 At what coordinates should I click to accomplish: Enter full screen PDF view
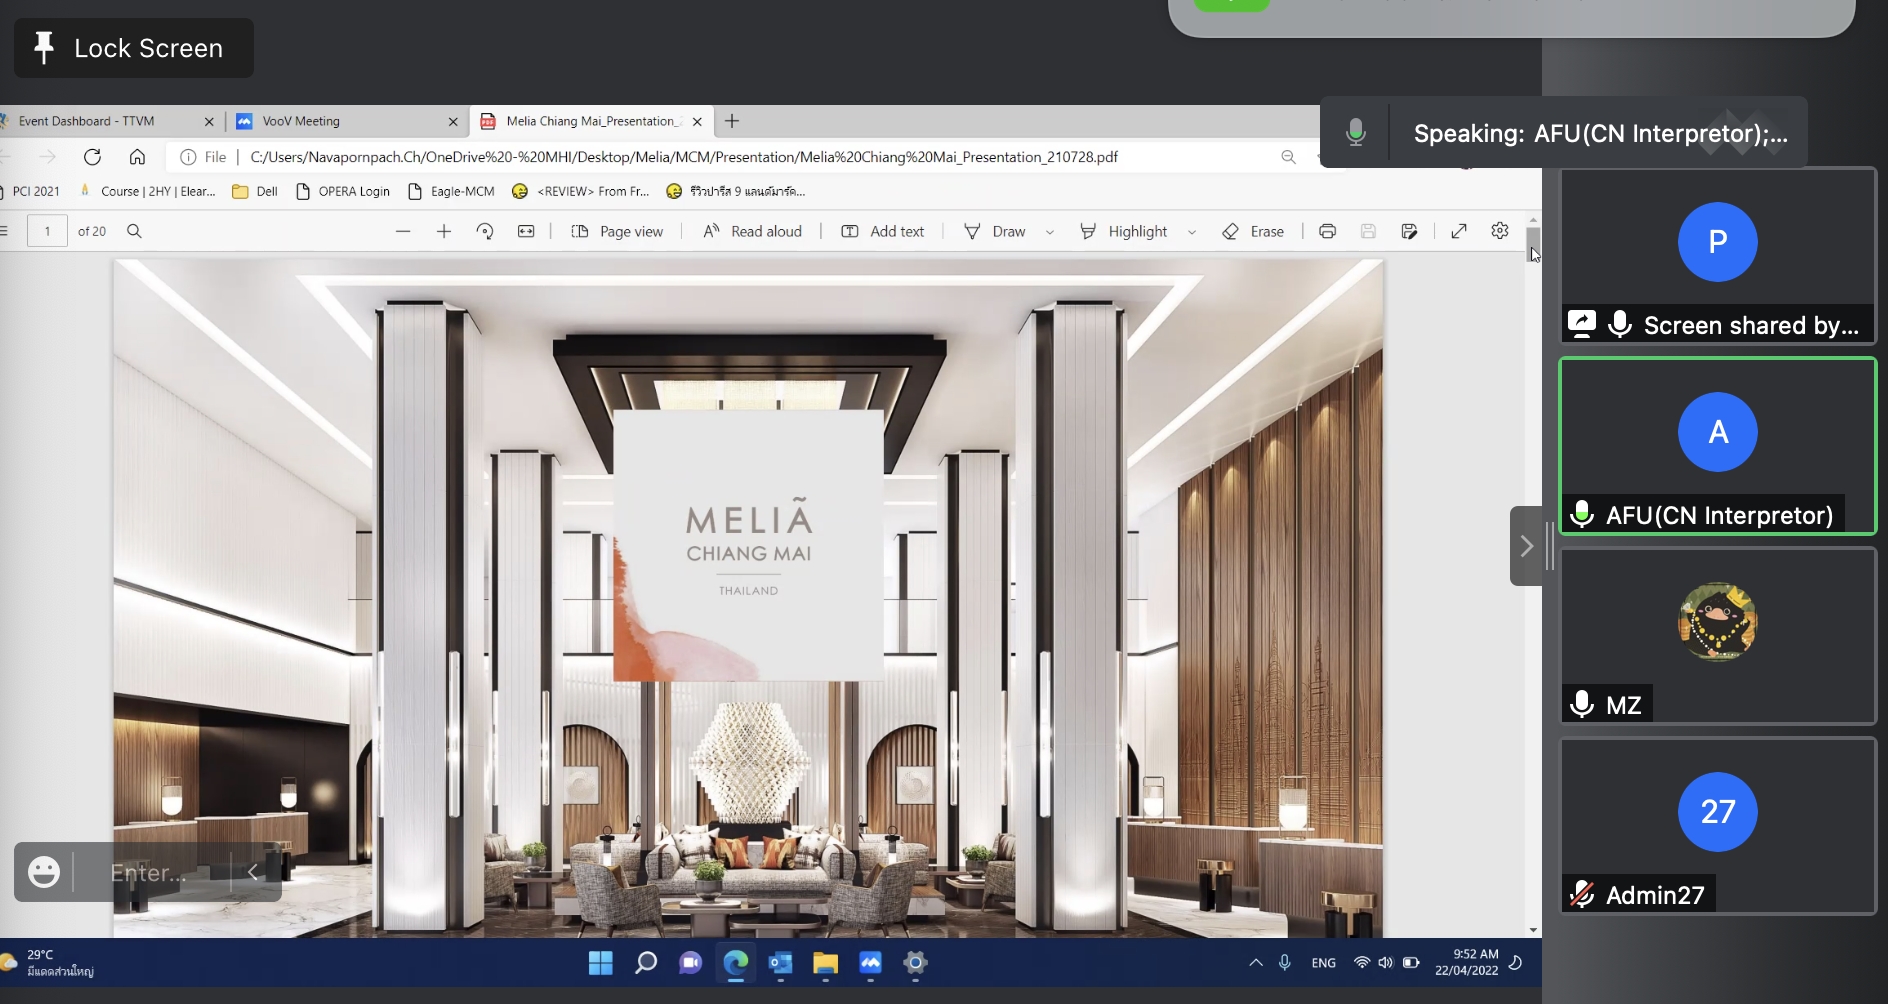[1459, 231]
